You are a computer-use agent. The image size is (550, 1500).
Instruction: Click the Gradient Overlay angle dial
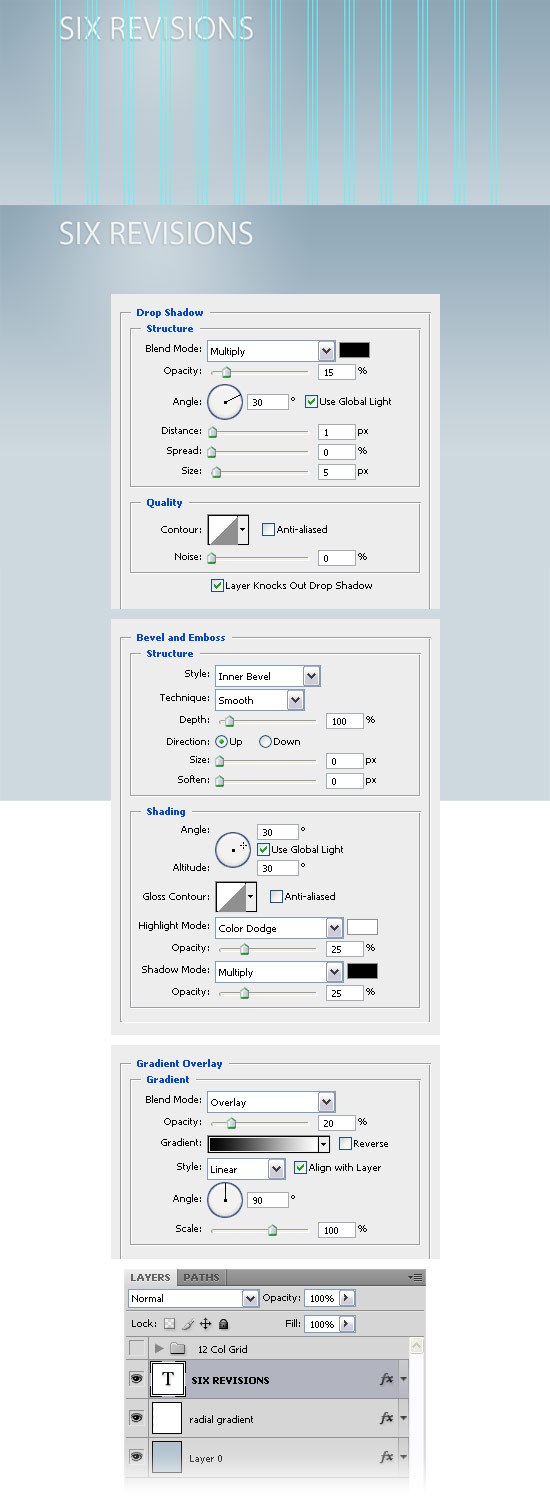tap(225, 1198)
